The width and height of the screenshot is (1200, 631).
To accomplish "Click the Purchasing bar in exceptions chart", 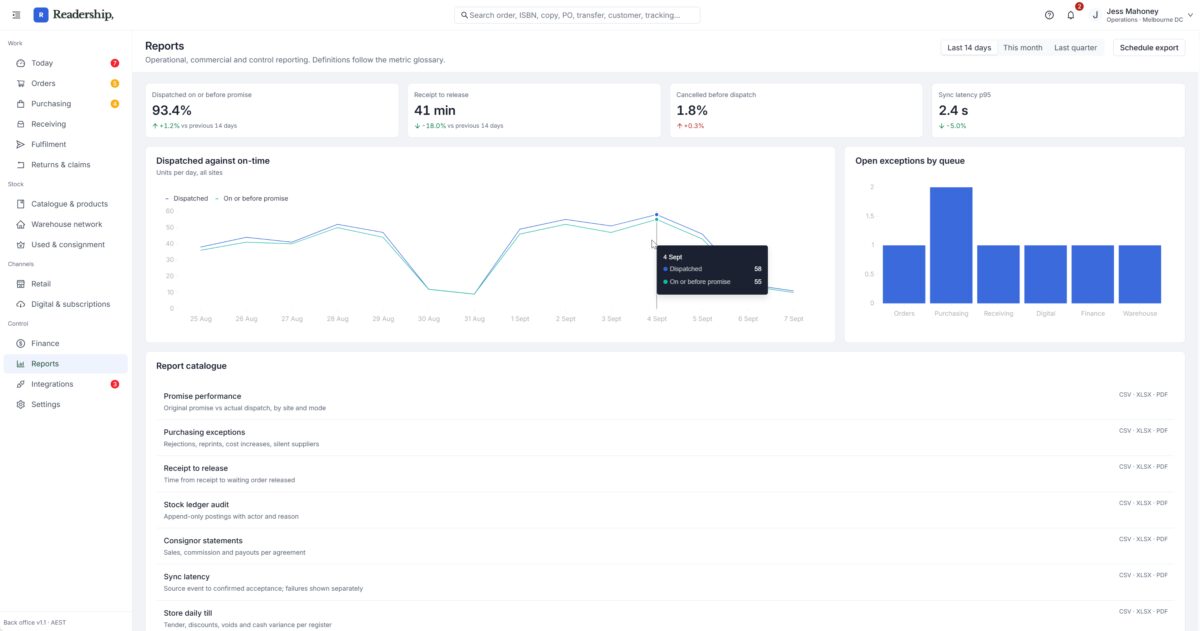I will coord(951,245).
